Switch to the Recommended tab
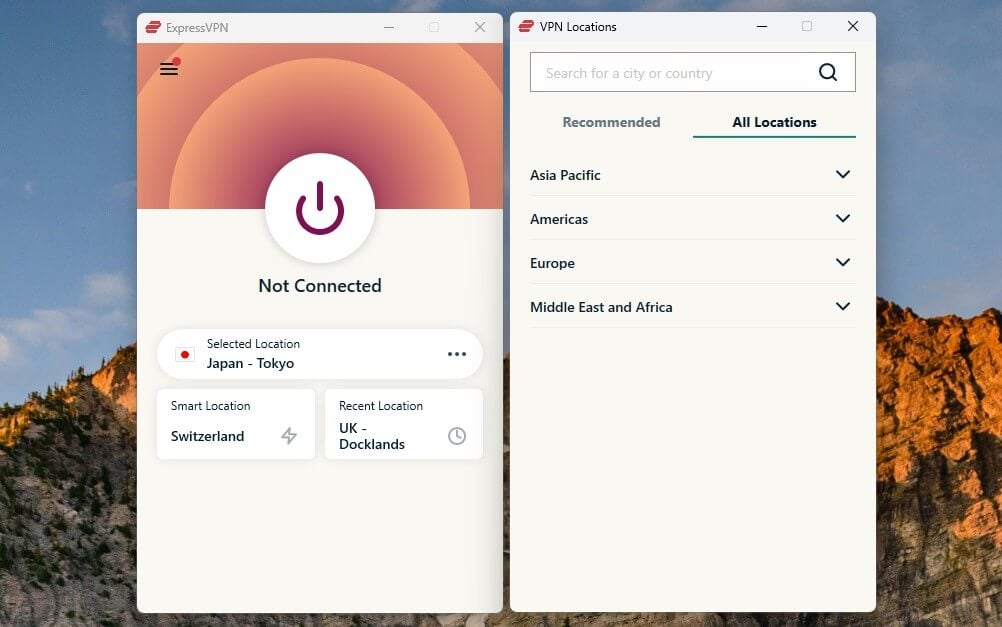This screenshot has height=627, width=1002. (x=611, y=122)
